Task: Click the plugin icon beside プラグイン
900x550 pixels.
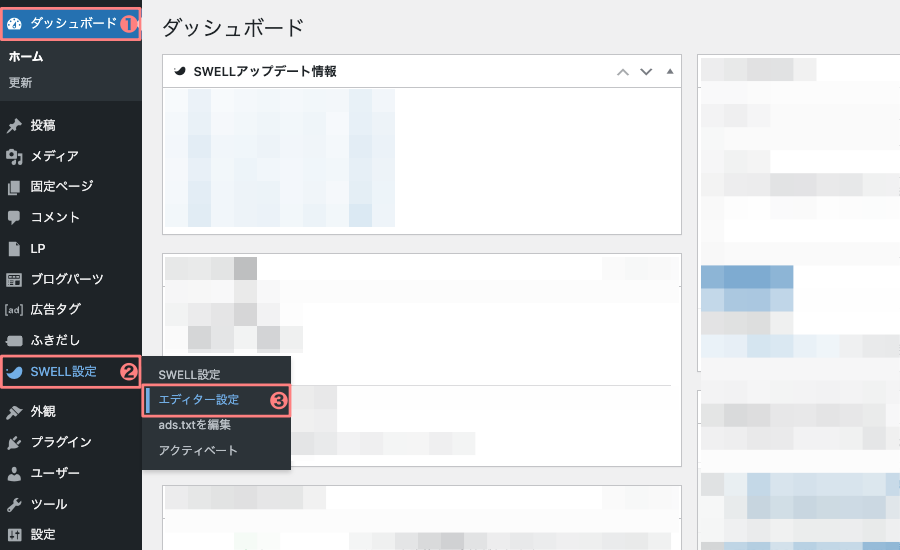Action: [14, 442]
